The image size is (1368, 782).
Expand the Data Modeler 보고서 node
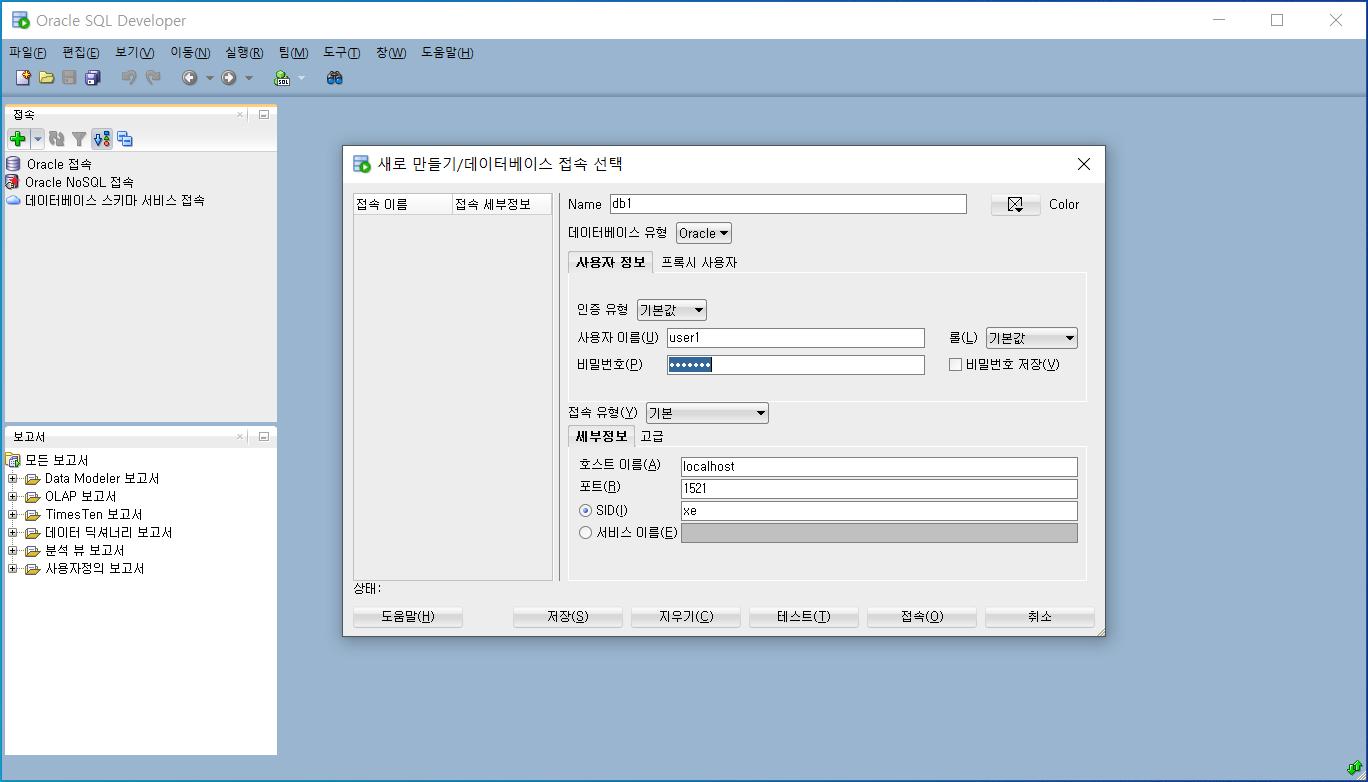point(13,479)
